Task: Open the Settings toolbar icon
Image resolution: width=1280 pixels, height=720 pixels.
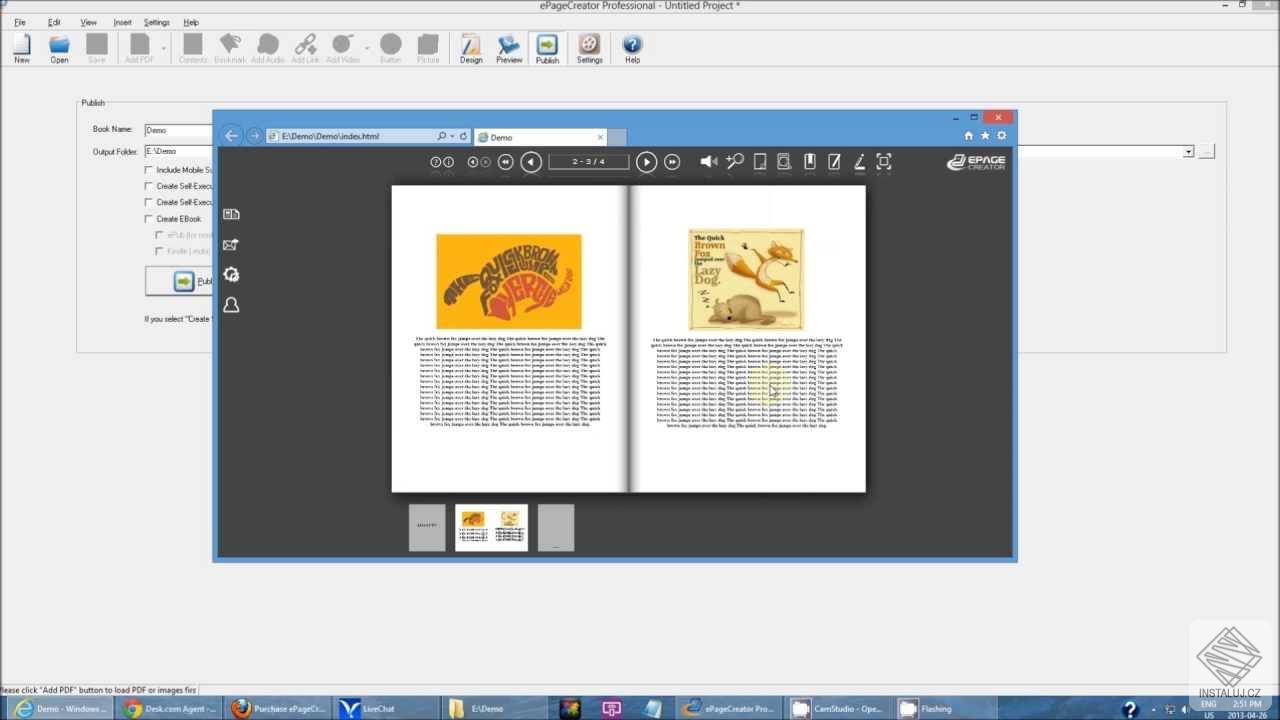Action: coord(589,48)
